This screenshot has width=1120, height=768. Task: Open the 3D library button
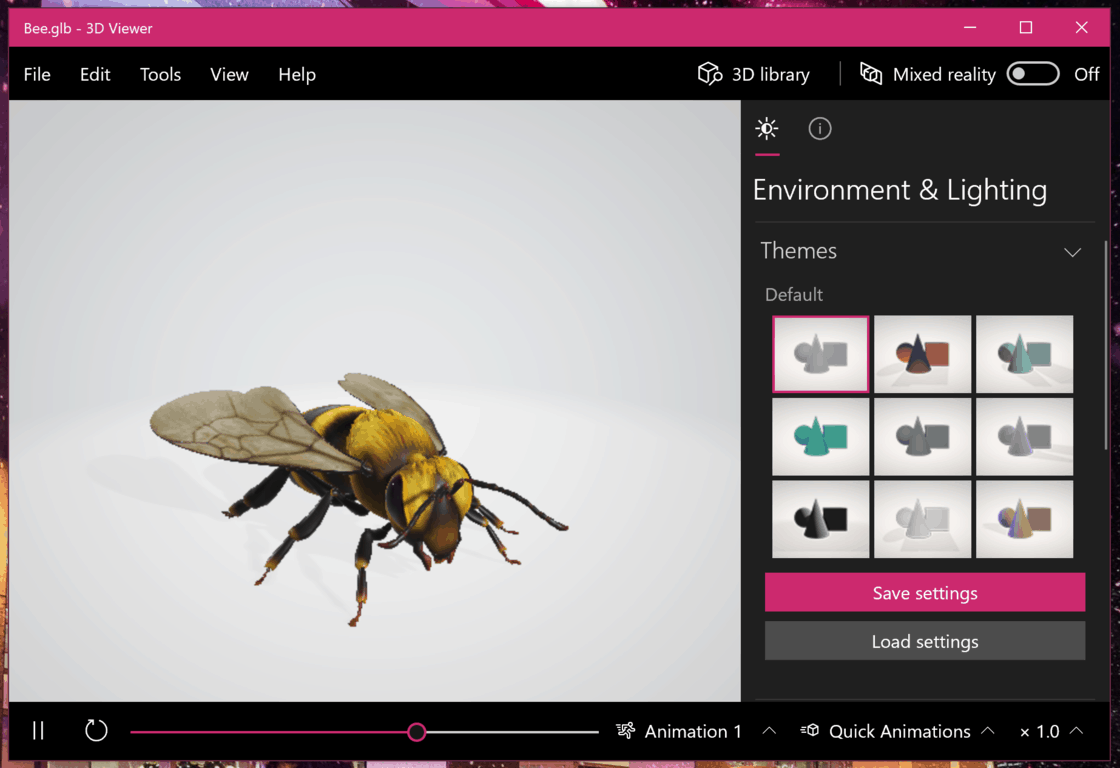point(754,74)
